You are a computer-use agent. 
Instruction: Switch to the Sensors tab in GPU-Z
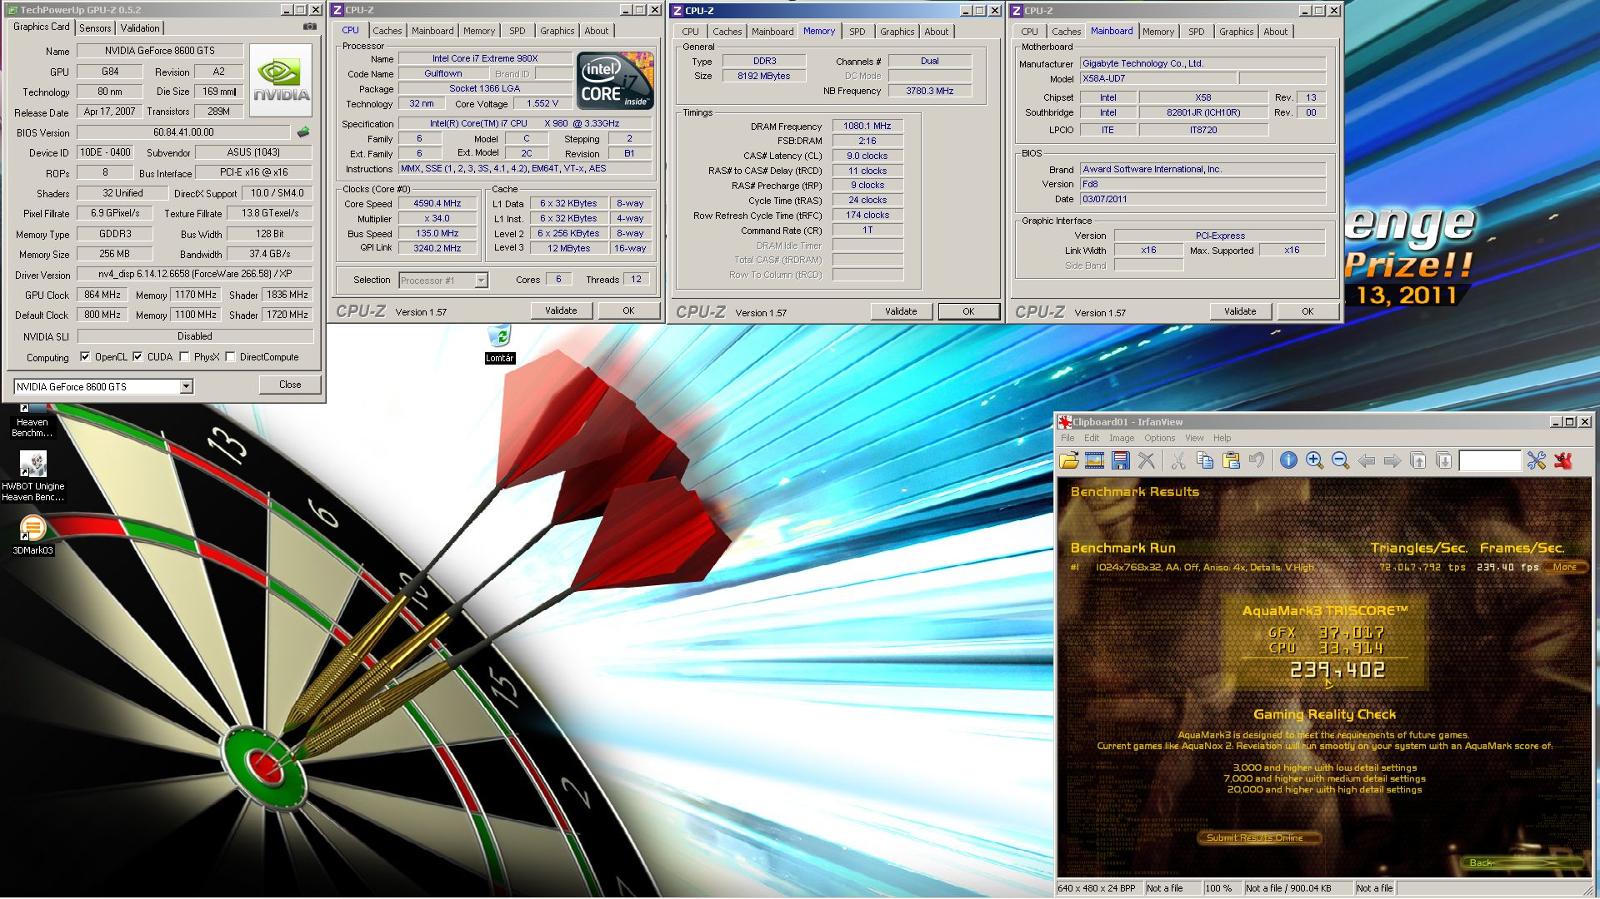96,28
